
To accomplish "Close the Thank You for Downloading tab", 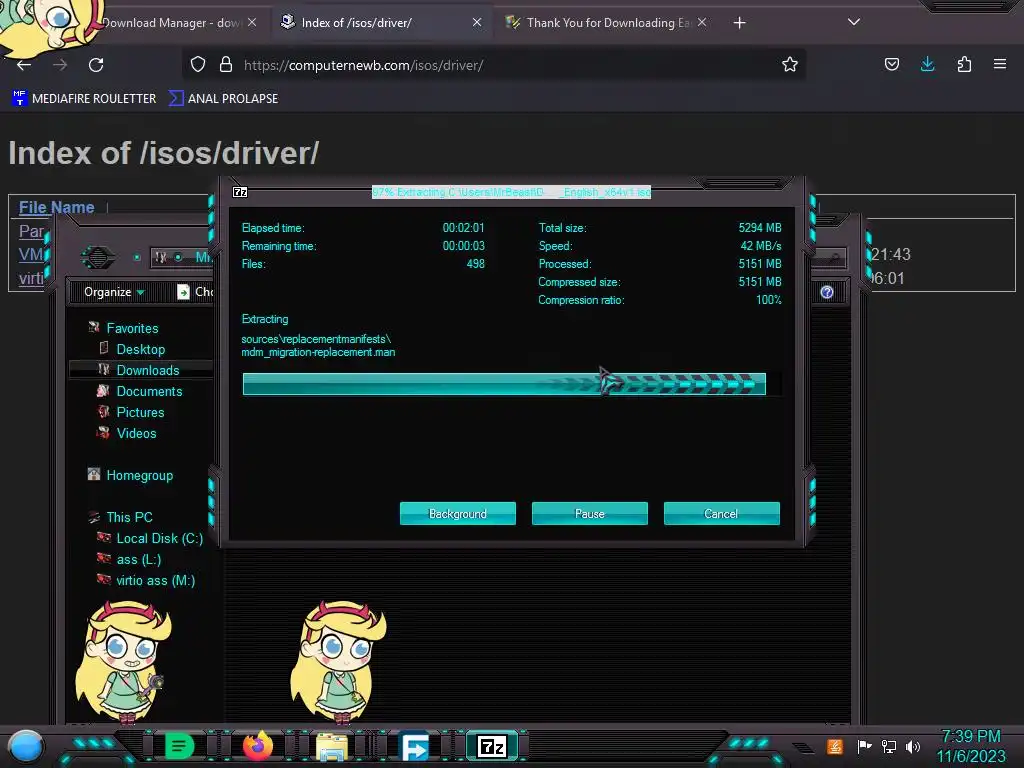I will [x=702, y=23].
